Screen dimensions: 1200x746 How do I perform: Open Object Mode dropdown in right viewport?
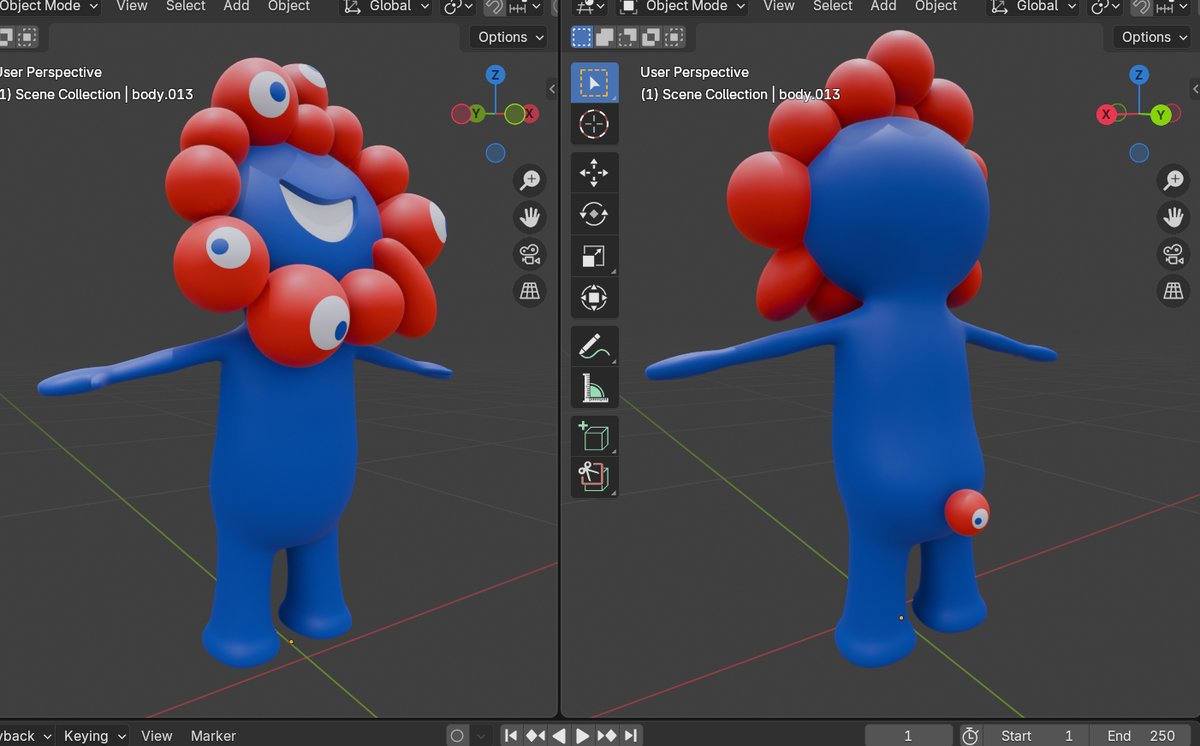683,7
